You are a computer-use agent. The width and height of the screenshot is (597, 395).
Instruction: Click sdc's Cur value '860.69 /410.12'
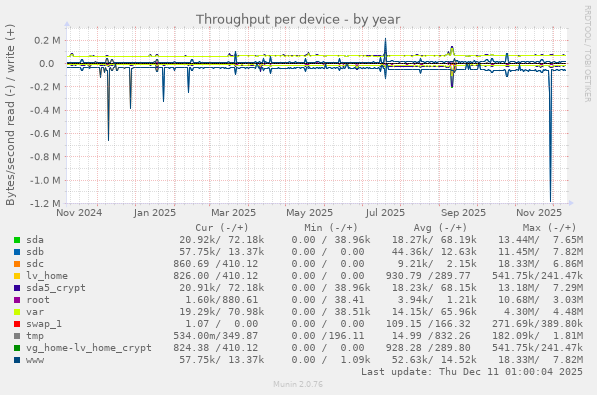[215, 264]
